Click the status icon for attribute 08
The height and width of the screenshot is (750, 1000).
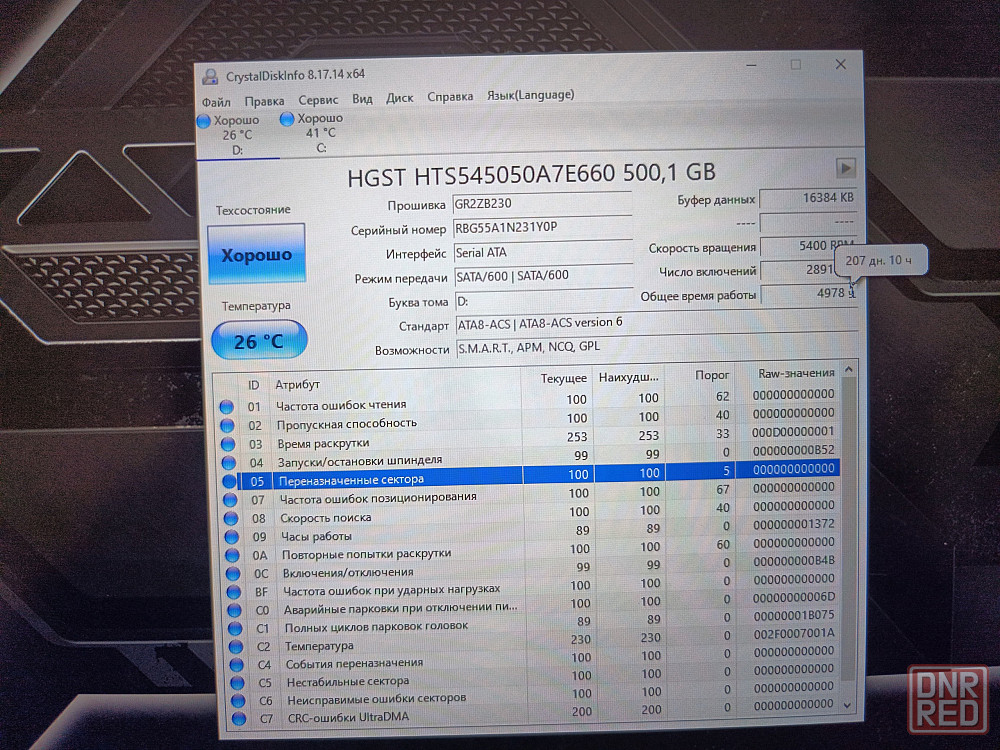tap(231, 518)
